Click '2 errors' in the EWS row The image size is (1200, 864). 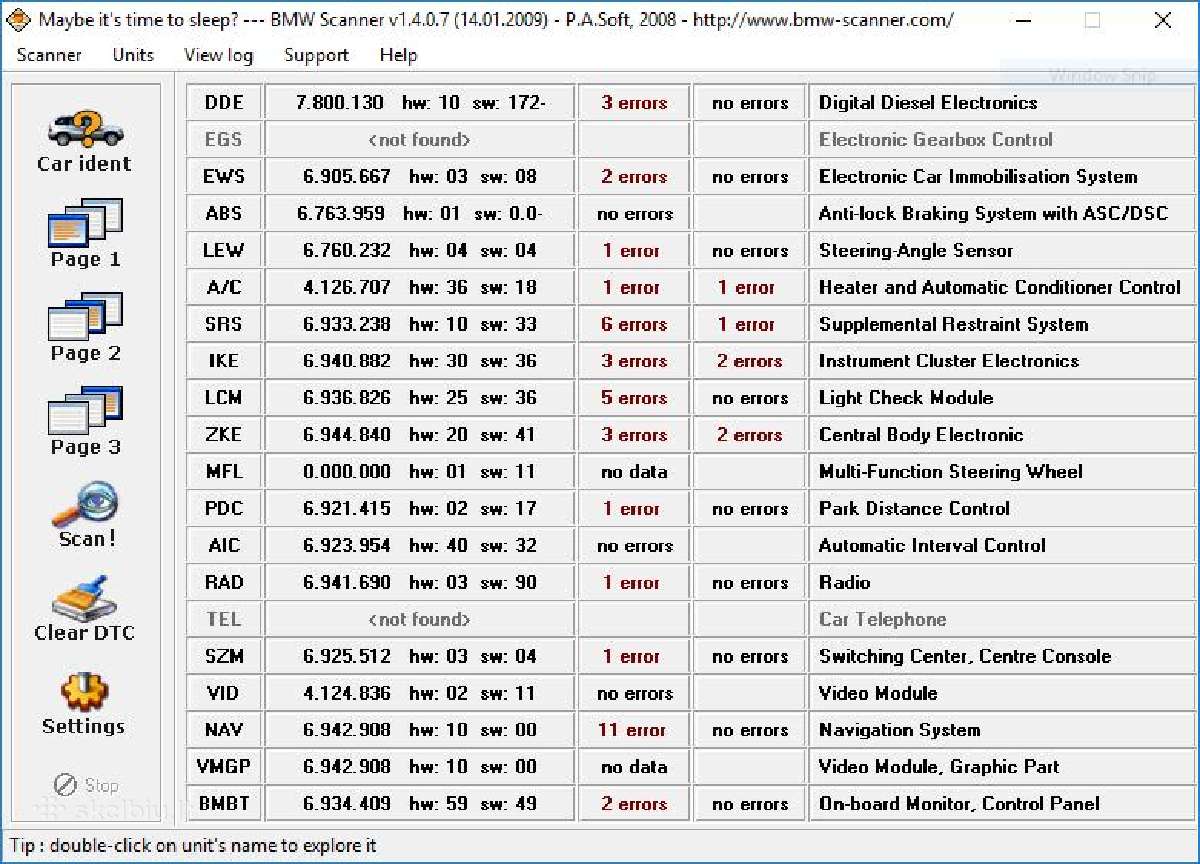coord(634,177)
